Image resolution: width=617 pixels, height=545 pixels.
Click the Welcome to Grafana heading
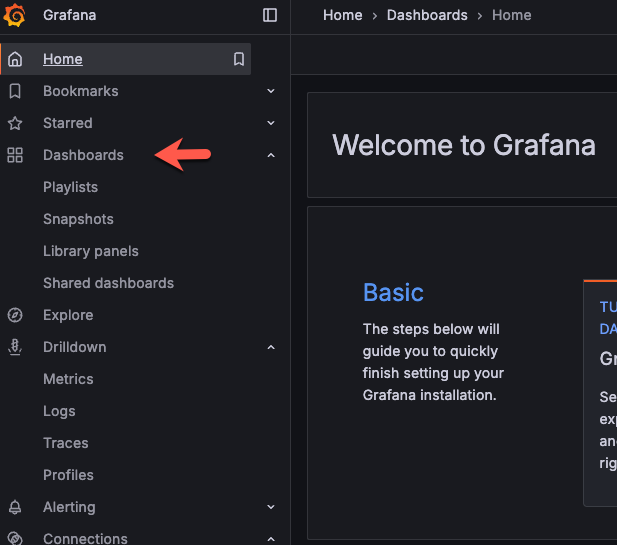click(464, 145)
